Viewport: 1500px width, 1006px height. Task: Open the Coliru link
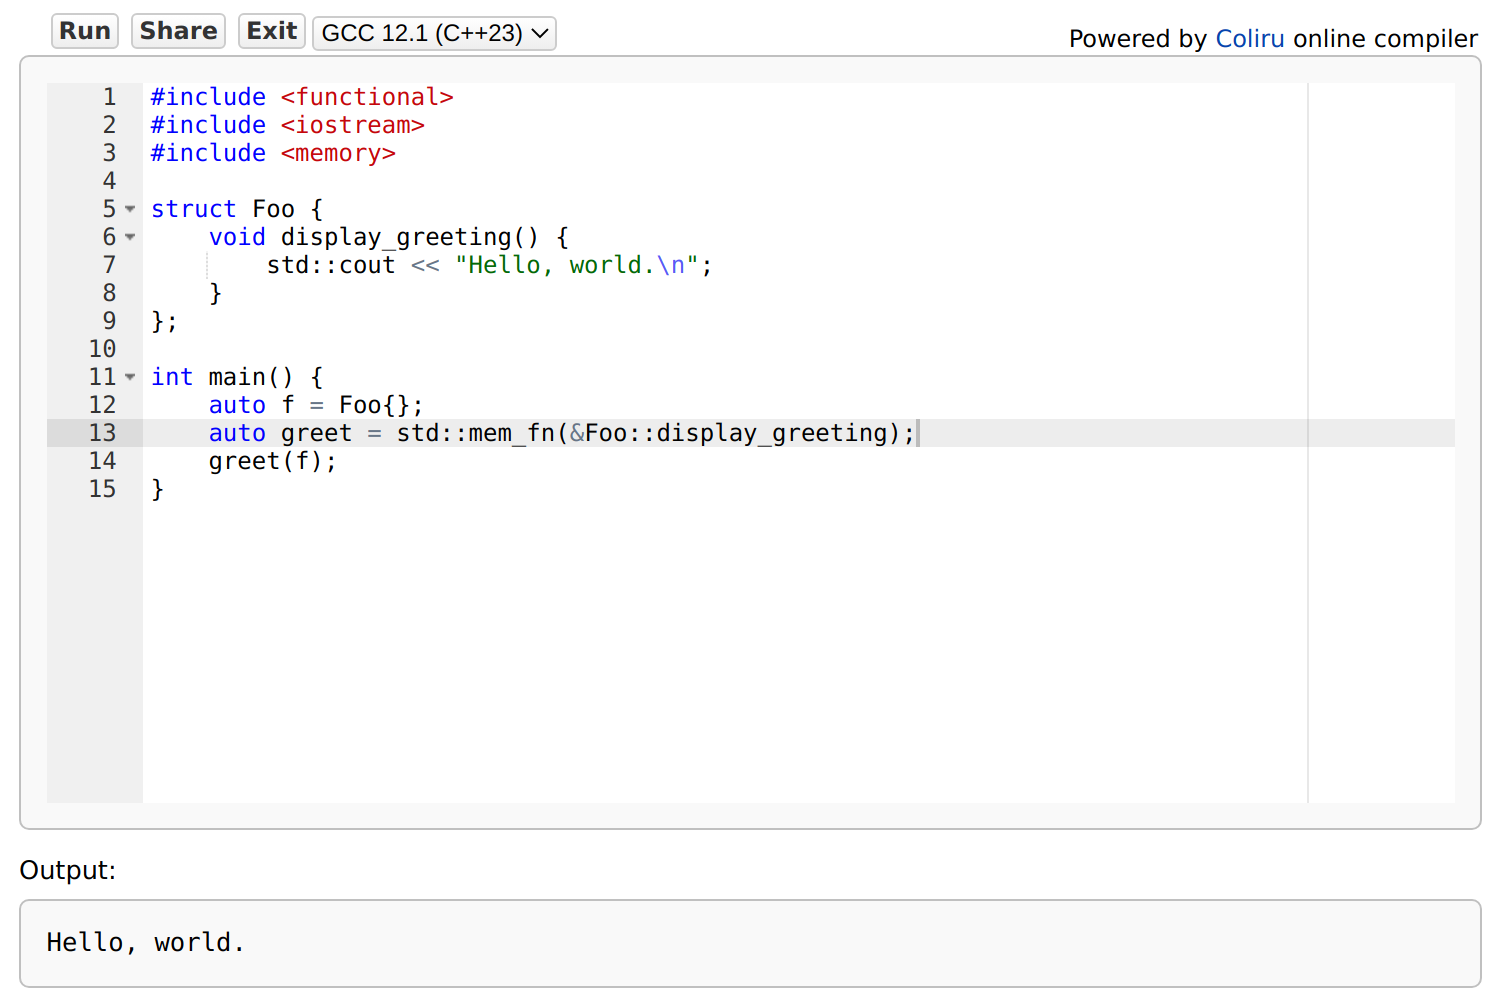tap(1249, 39)
